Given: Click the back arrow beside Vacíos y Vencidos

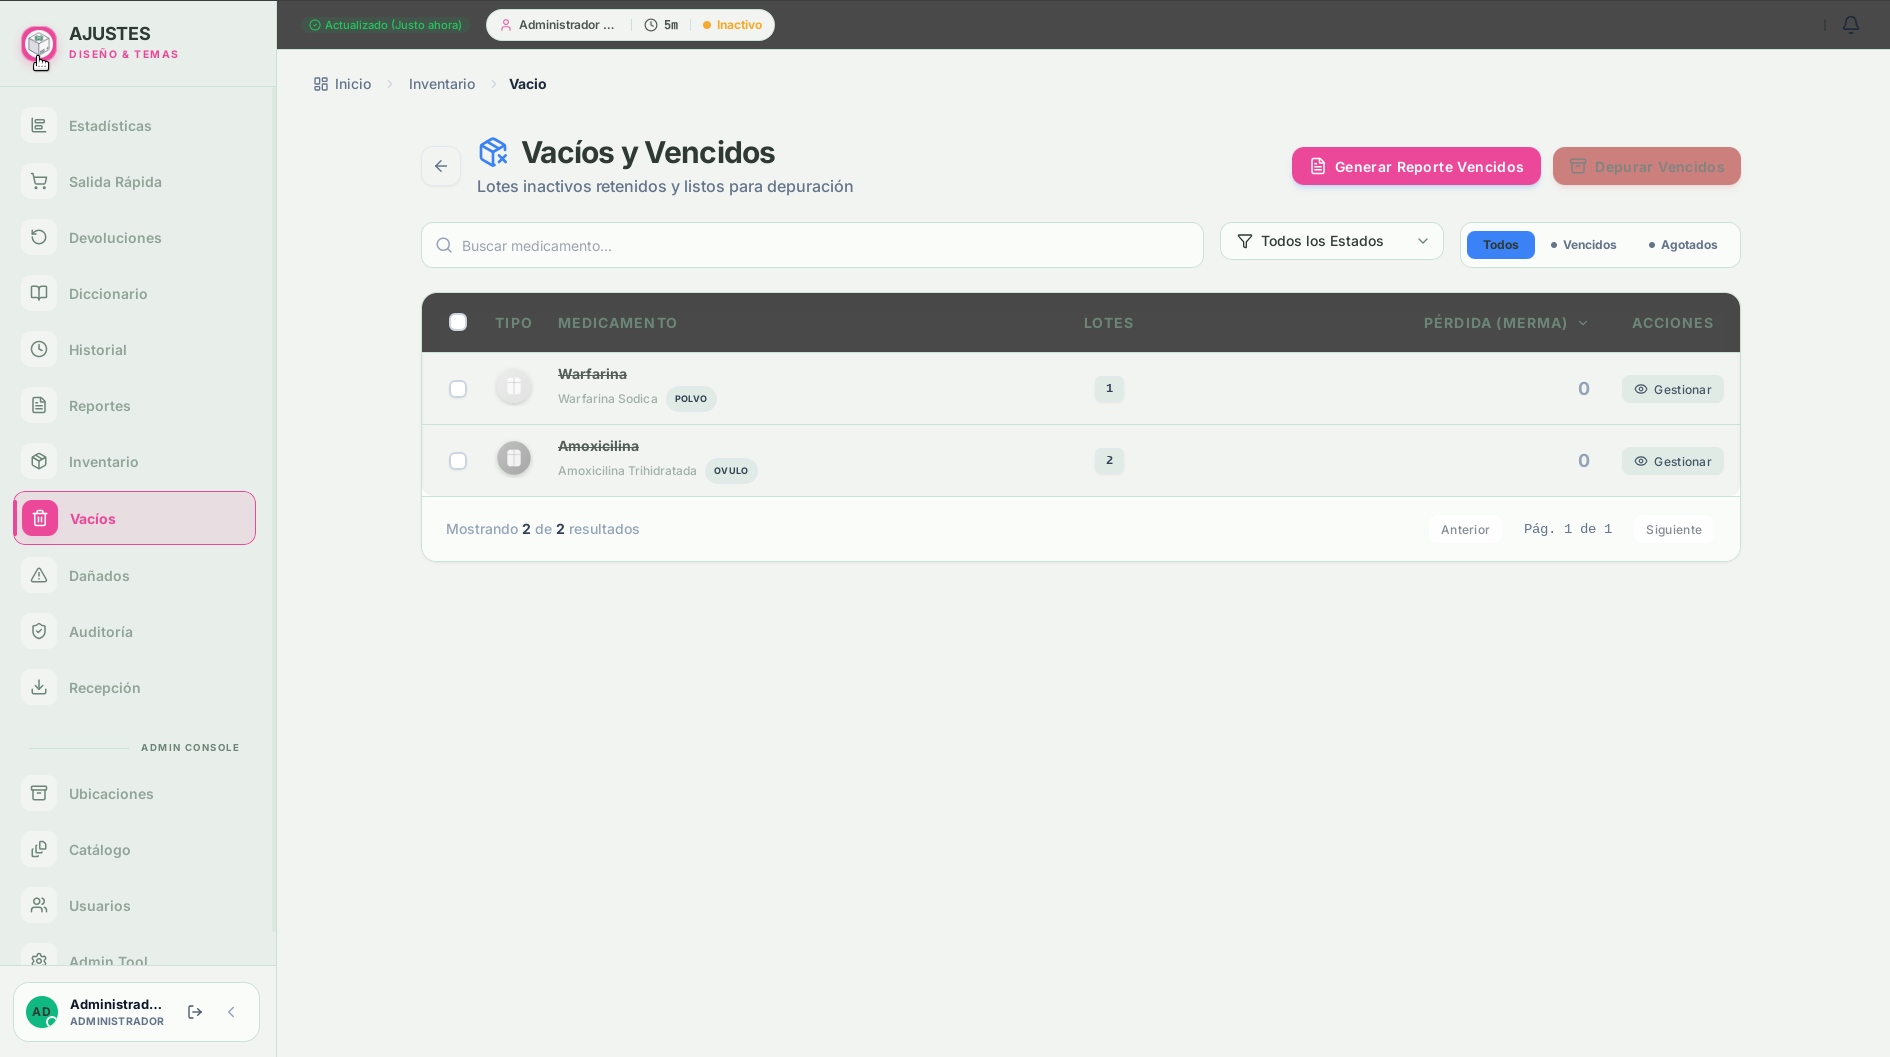Looking at the screenshot, I should (441, 166).
